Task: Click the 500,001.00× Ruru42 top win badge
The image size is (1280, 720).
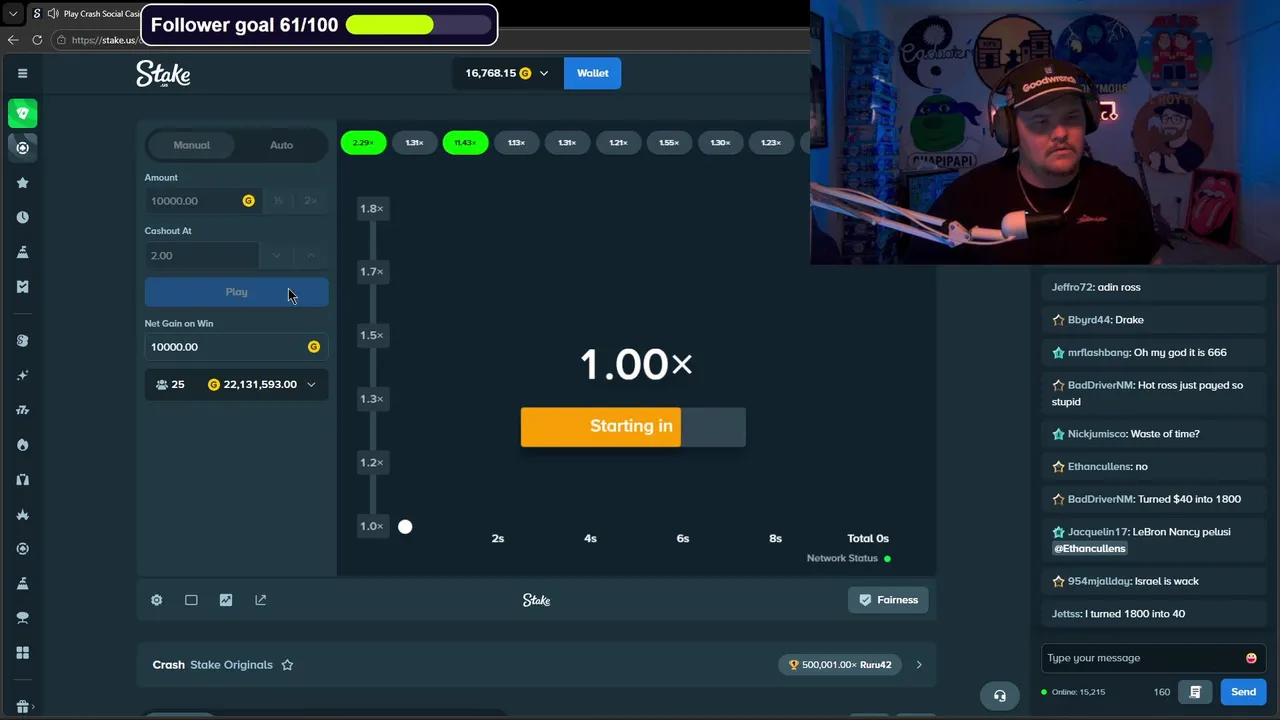Action: (x=840, y=665)
